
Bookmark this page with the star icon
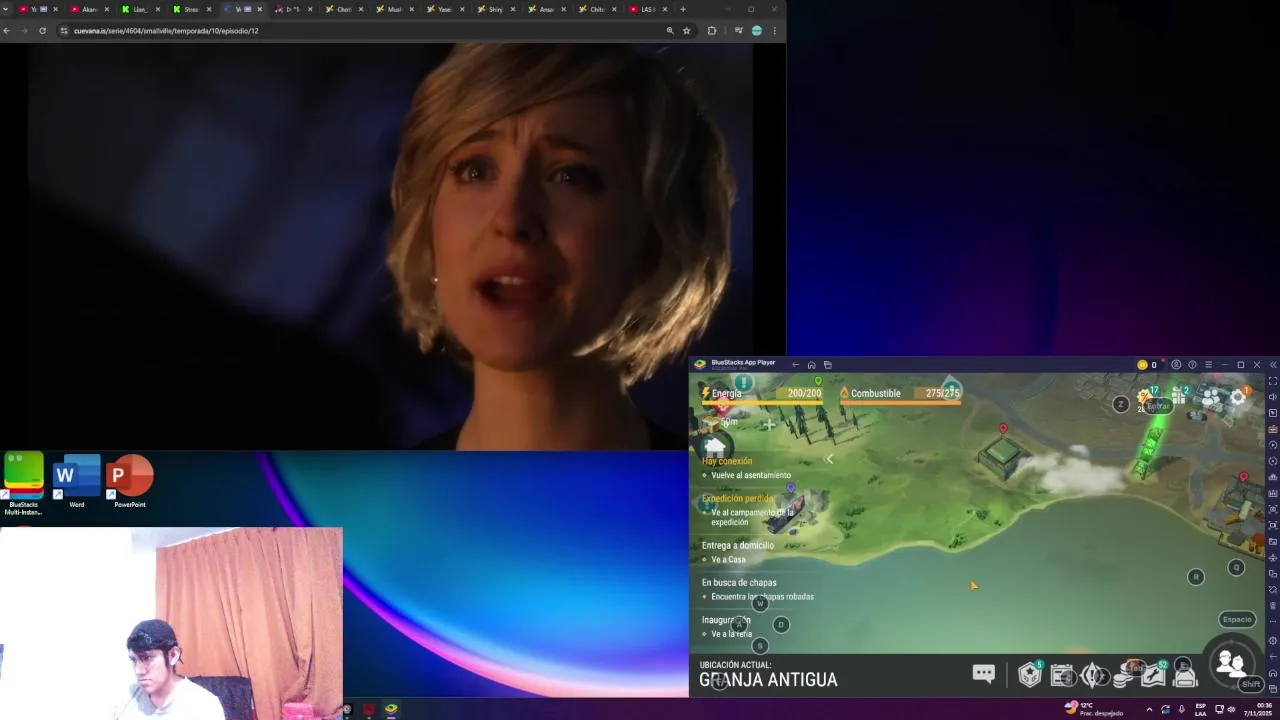click(686, 31)
